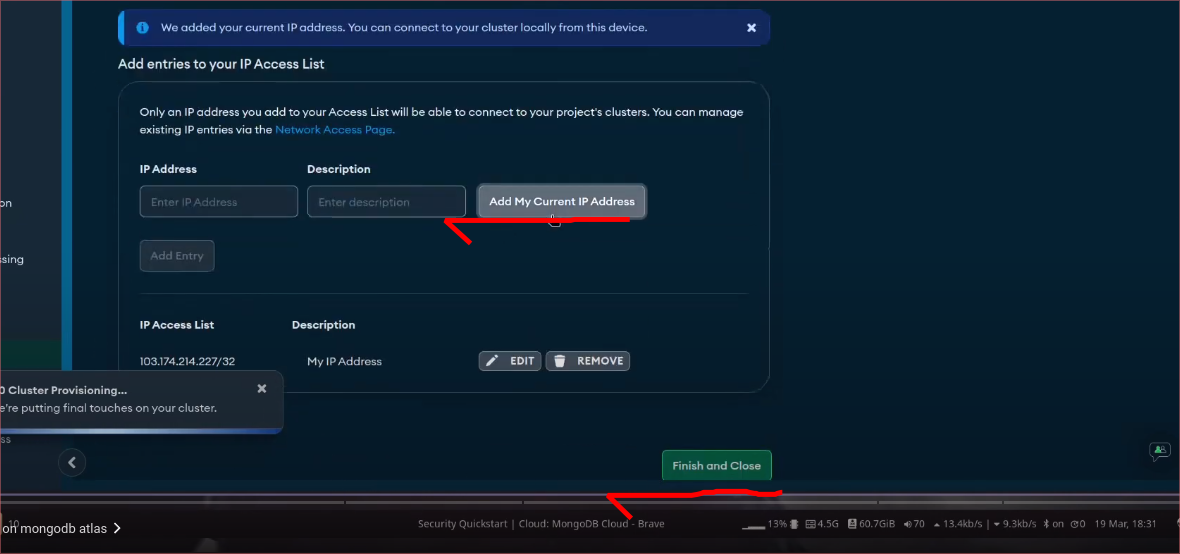This screenshot has height=554, width=1180.
Task: Click the updates counter showing 0
Action: click(x=1078, y=524)
